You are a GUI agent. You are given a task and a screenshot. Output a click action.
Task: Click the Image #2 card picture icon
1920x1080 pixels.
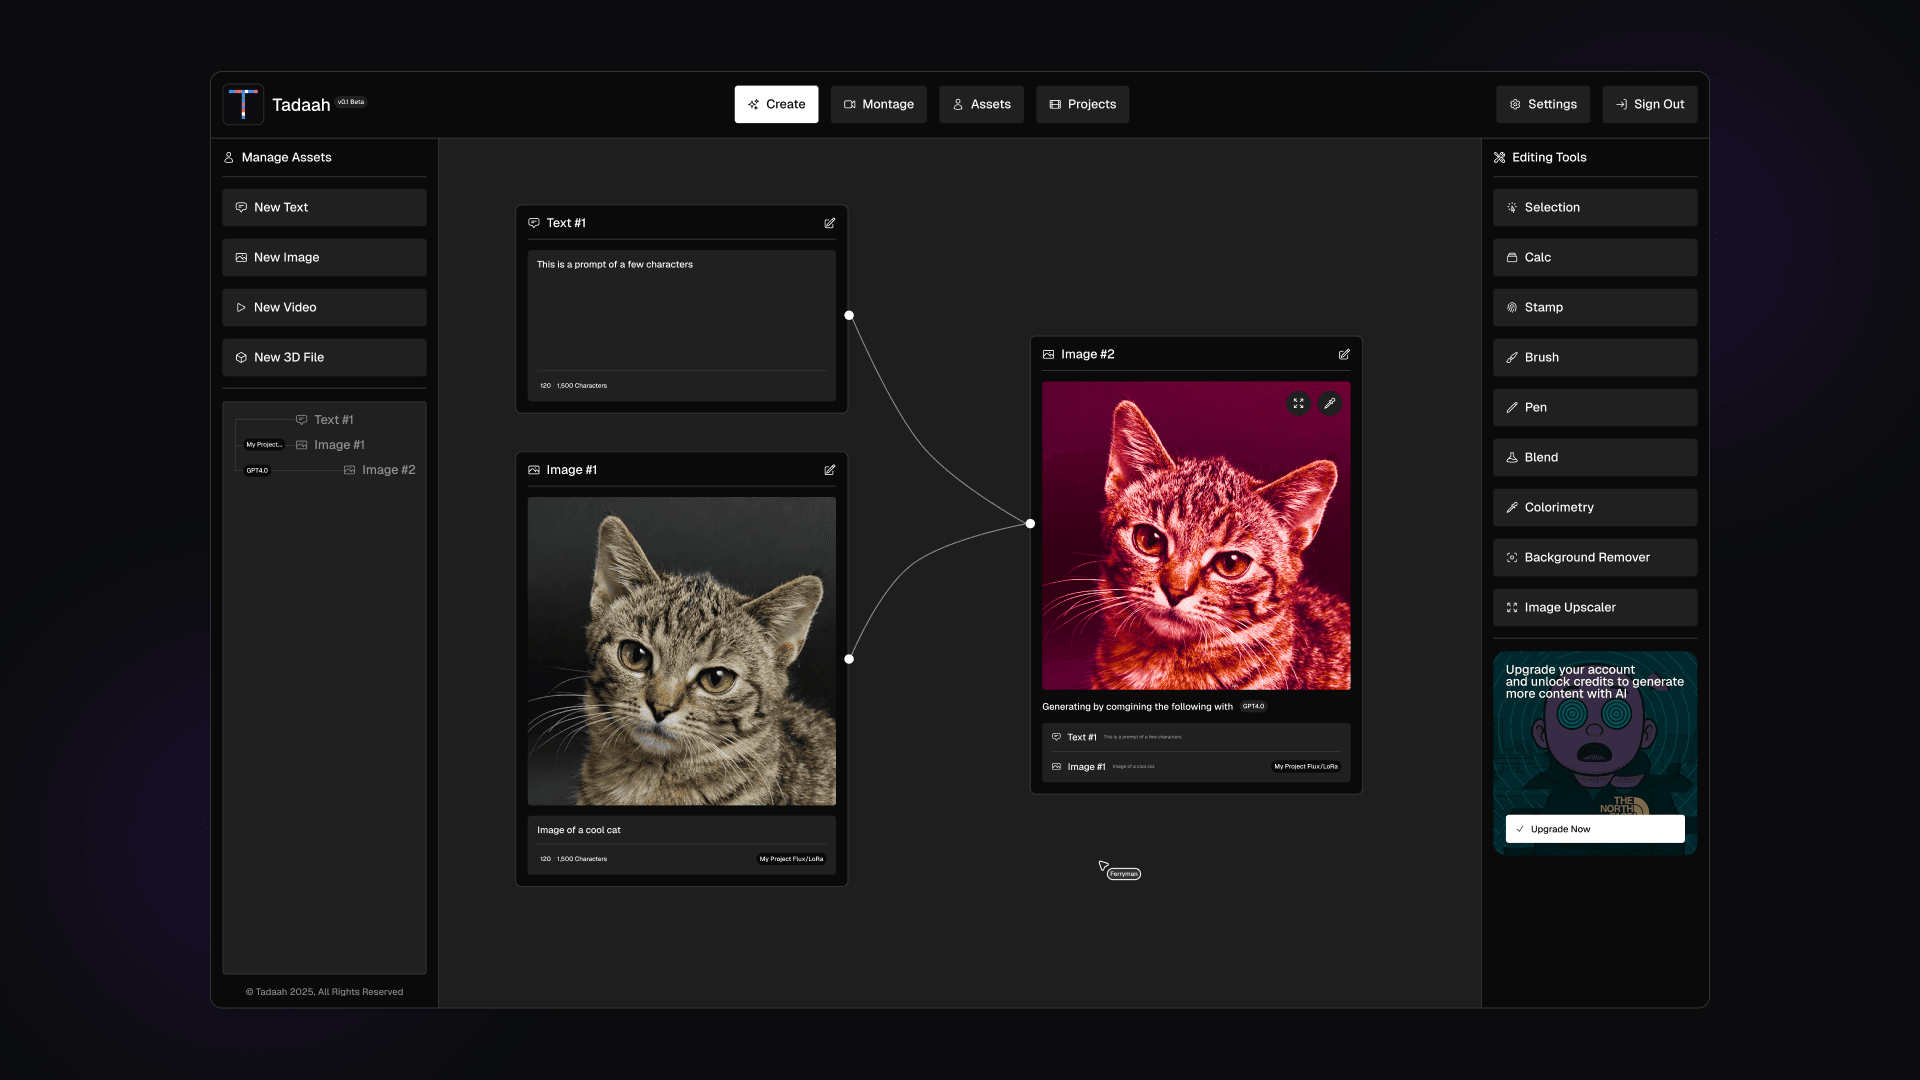(x=1048, y=354)
